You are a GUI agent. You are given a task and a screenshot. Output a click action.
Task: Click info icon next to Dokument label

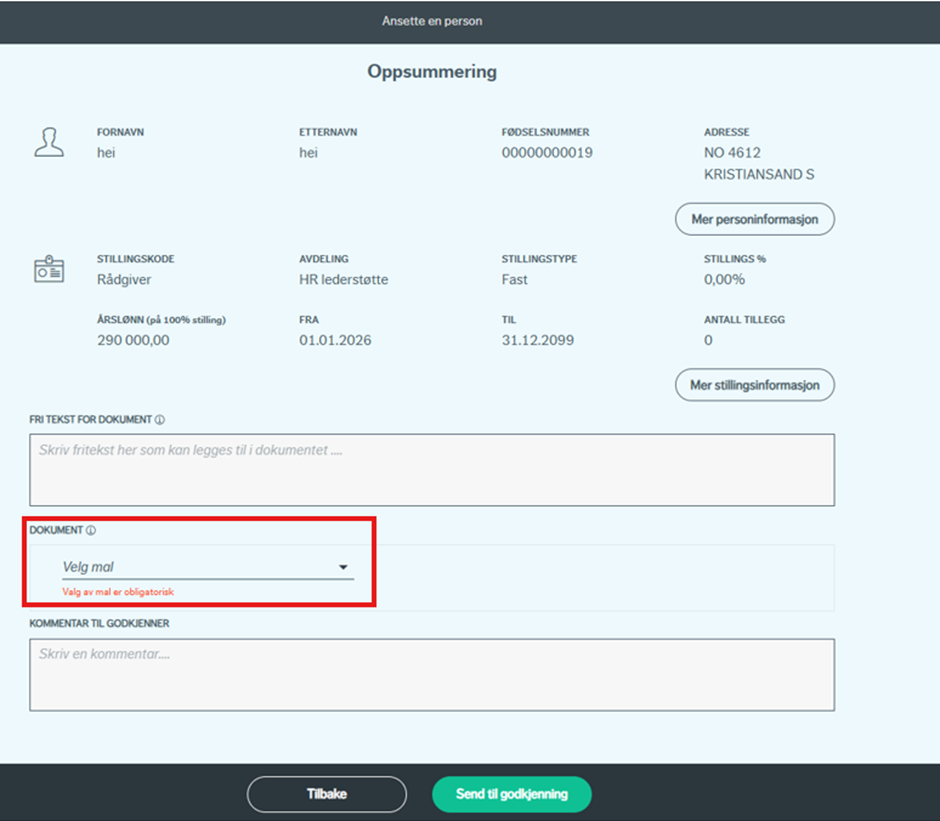click(91, 530)
